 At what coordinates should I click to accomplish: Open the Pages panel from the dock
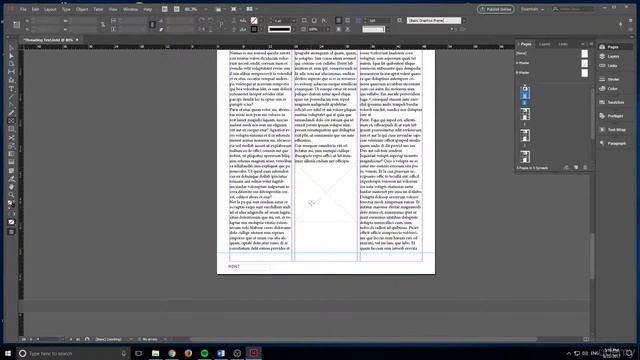click(x=614, y=47)
